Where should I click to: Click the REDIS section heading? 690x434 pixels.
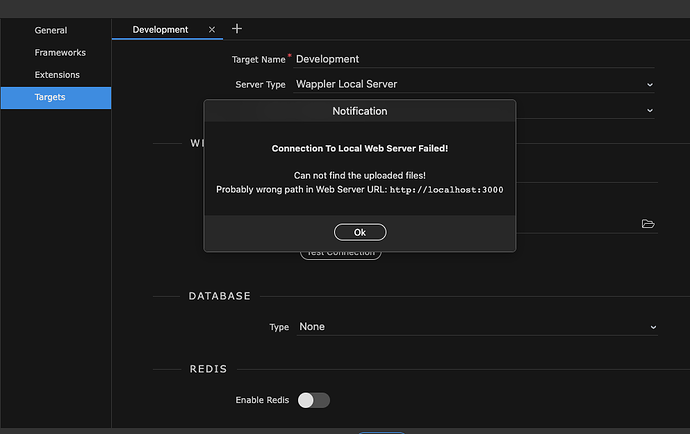coord(208,369)
